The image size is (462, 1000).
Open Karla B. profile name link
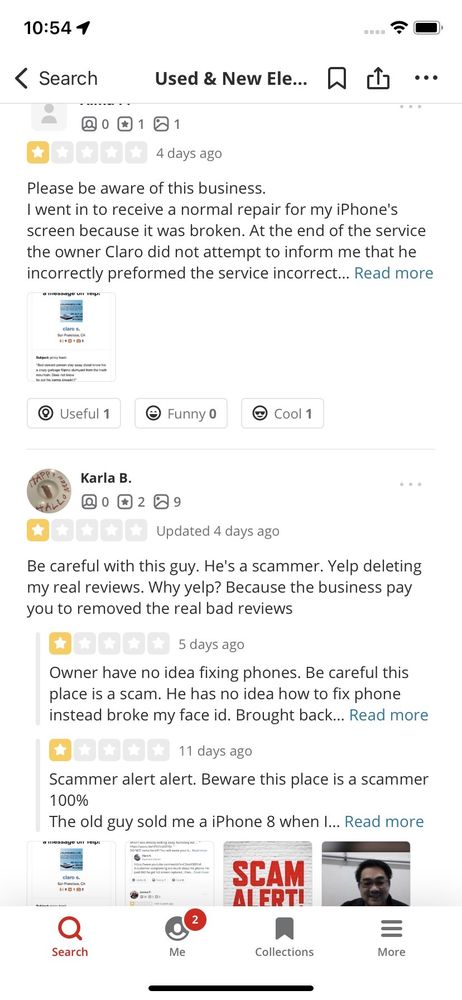tap(106, 478)
